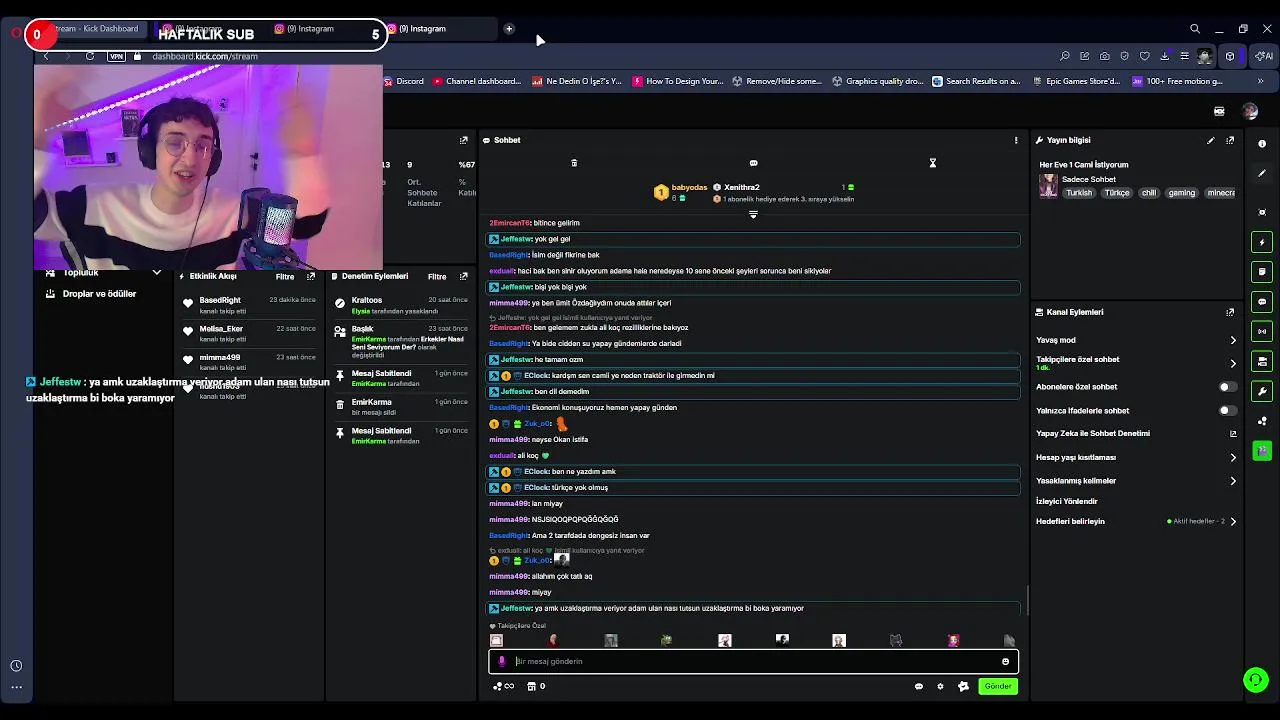Screen dimensions: 1280x720
Task: Open chat settings gear beside Gönder
Action: [x=940, y=686]
